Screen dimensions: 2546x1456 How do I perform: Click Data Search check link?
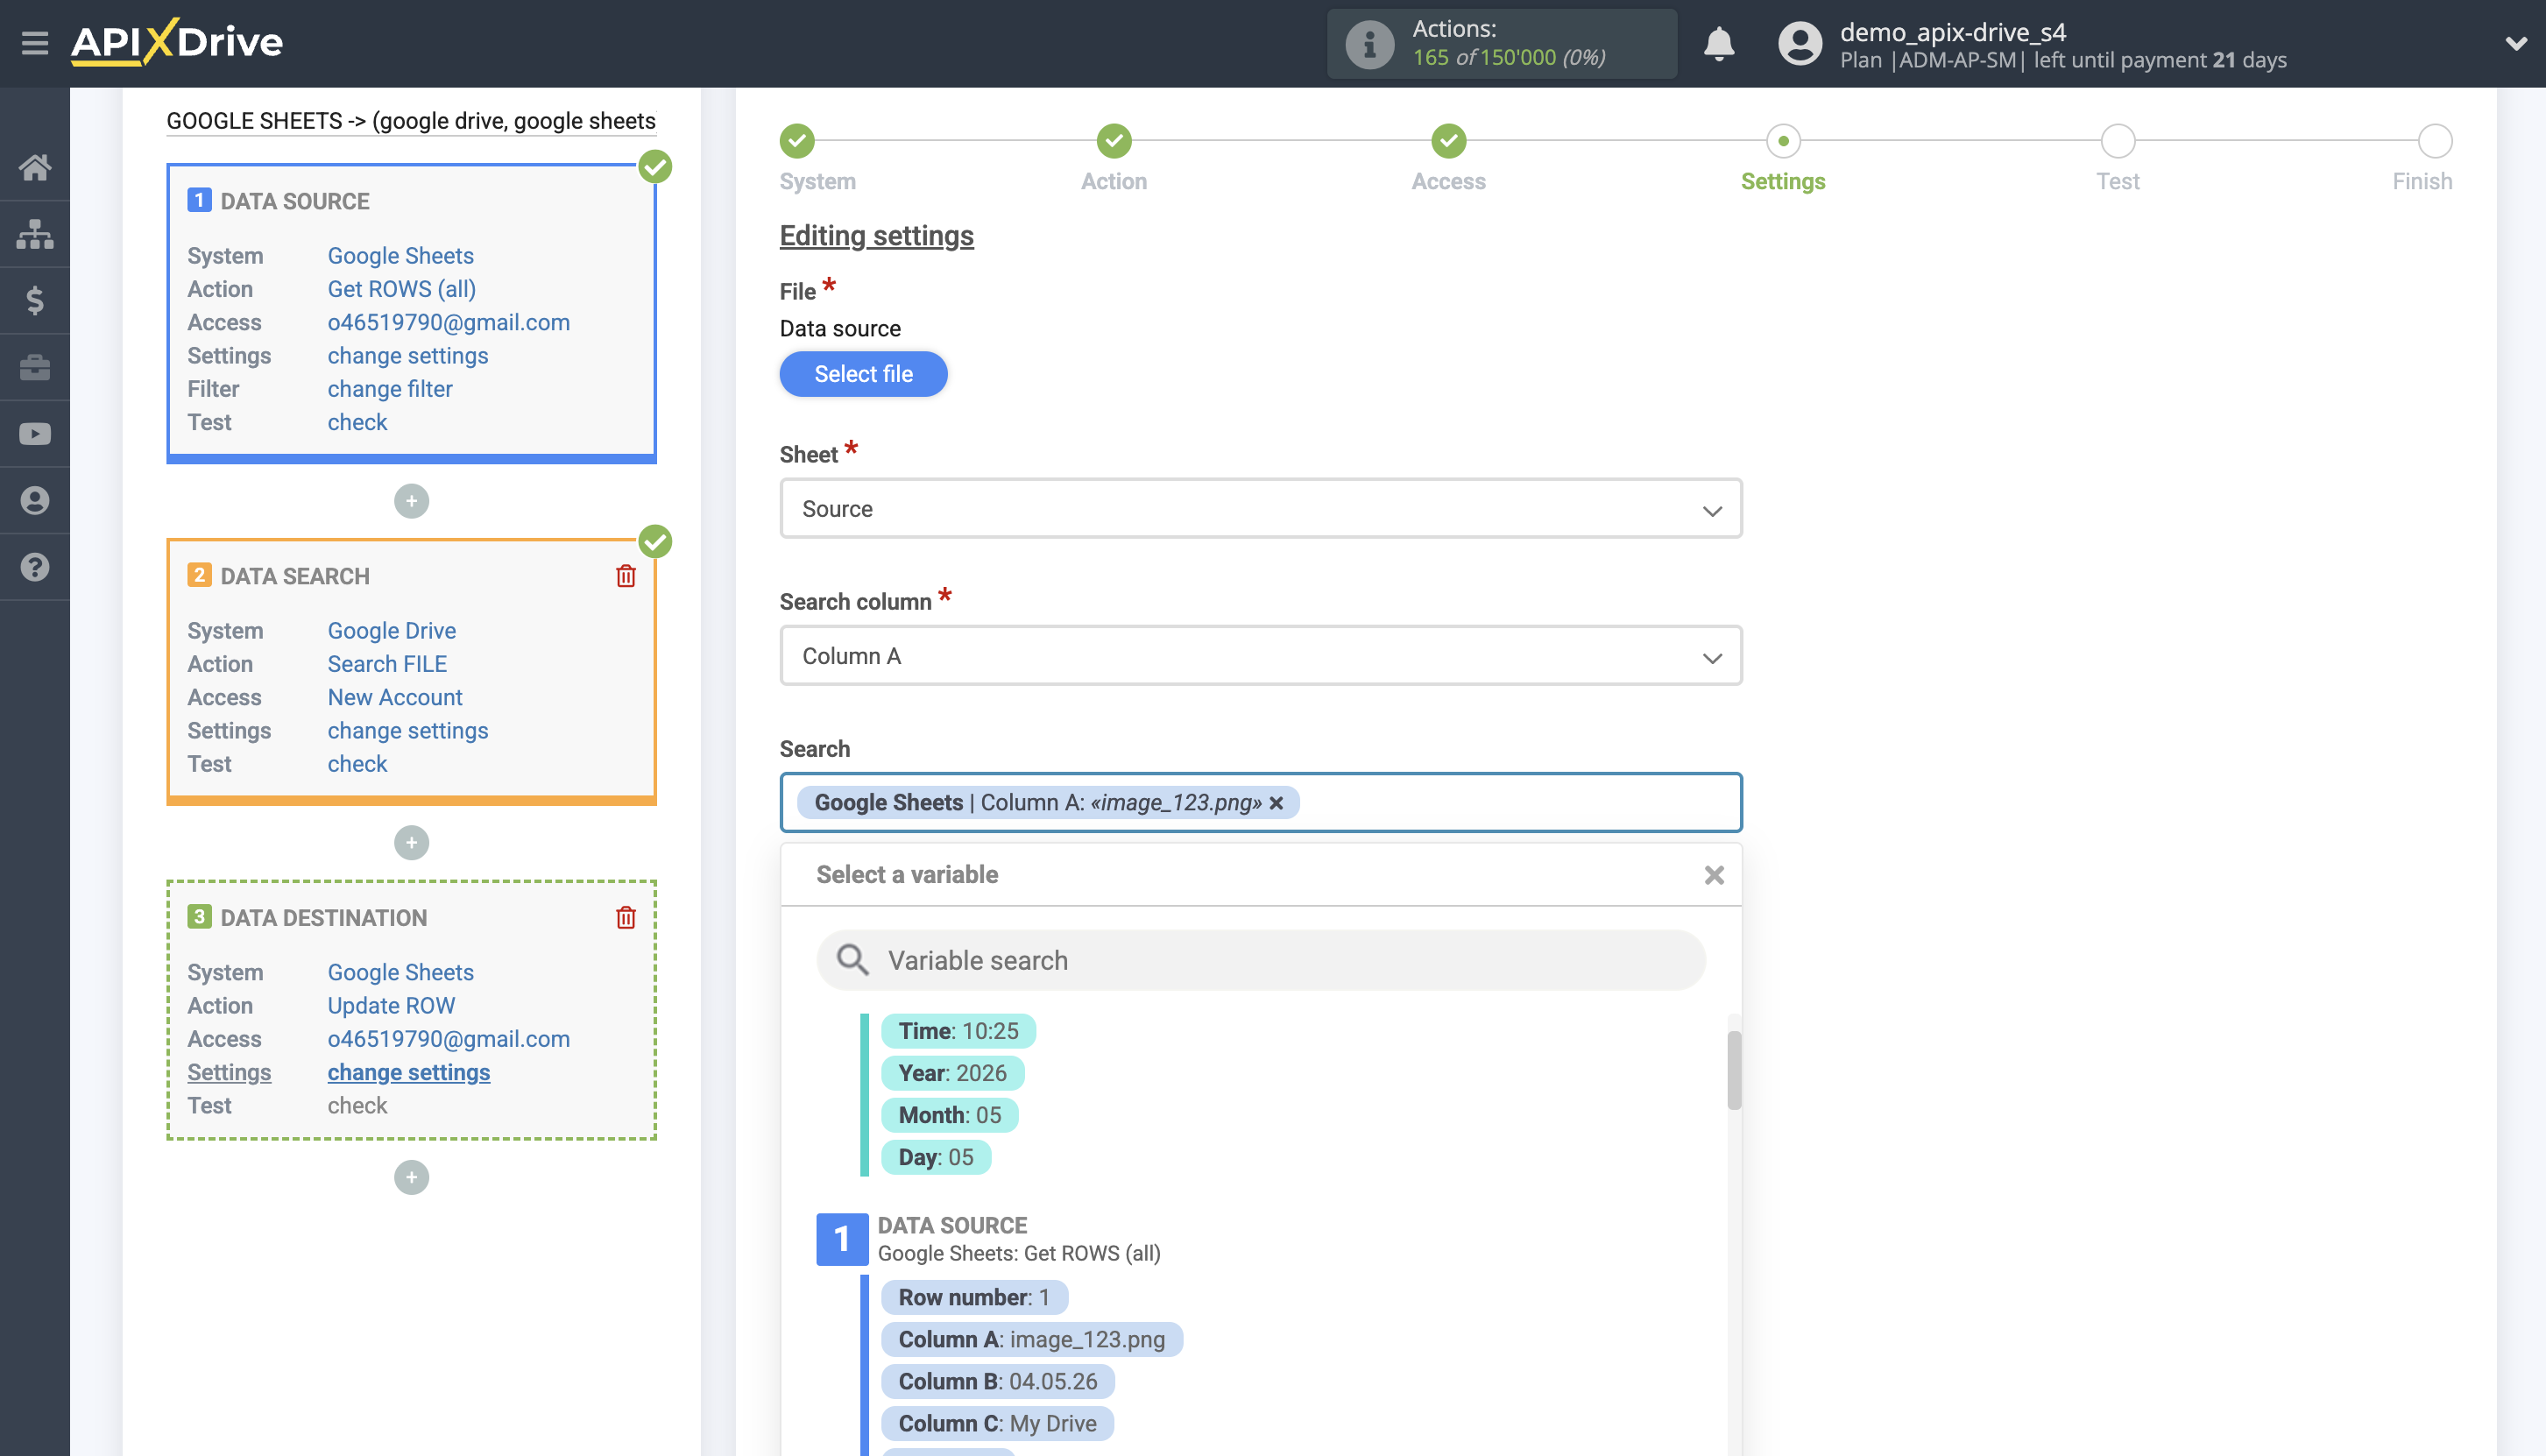(x=357, y=764)
